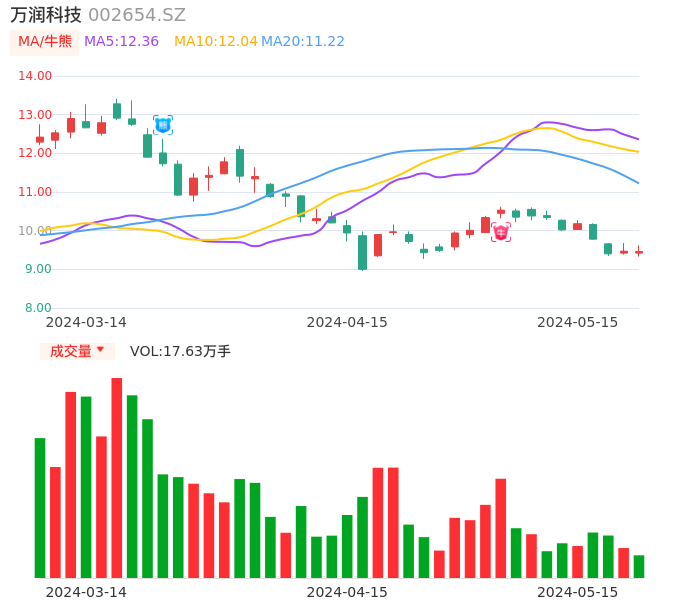Click the MA5:12.36 legend label

coord(121,42)
